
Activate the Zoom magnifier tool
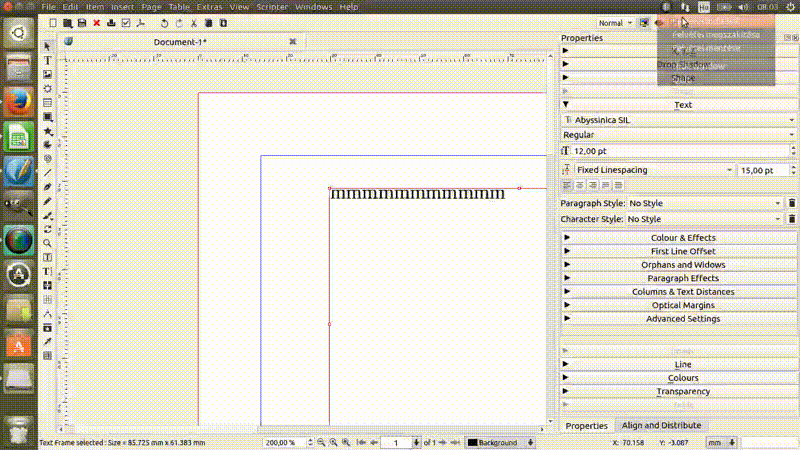point(48,242)
